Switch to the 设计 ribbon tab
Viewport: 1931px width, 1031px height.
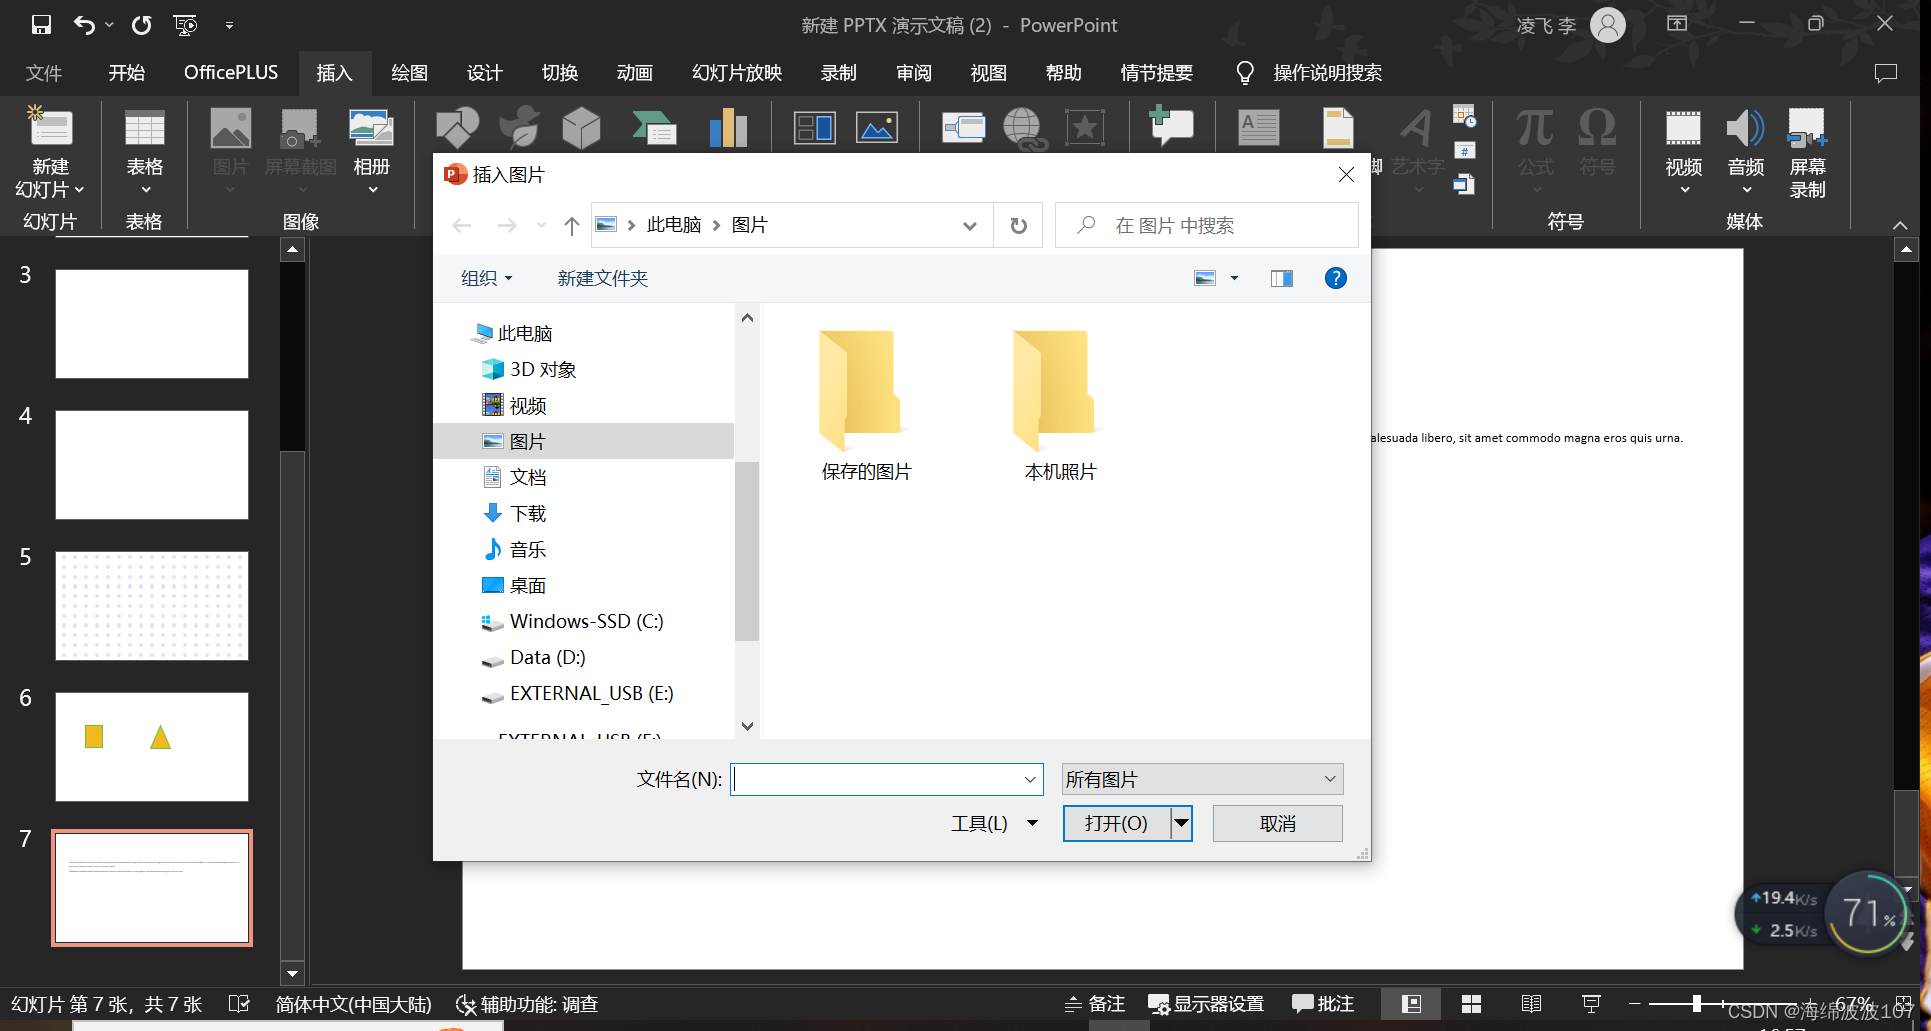pyautogui.click(x=484, y=73)
